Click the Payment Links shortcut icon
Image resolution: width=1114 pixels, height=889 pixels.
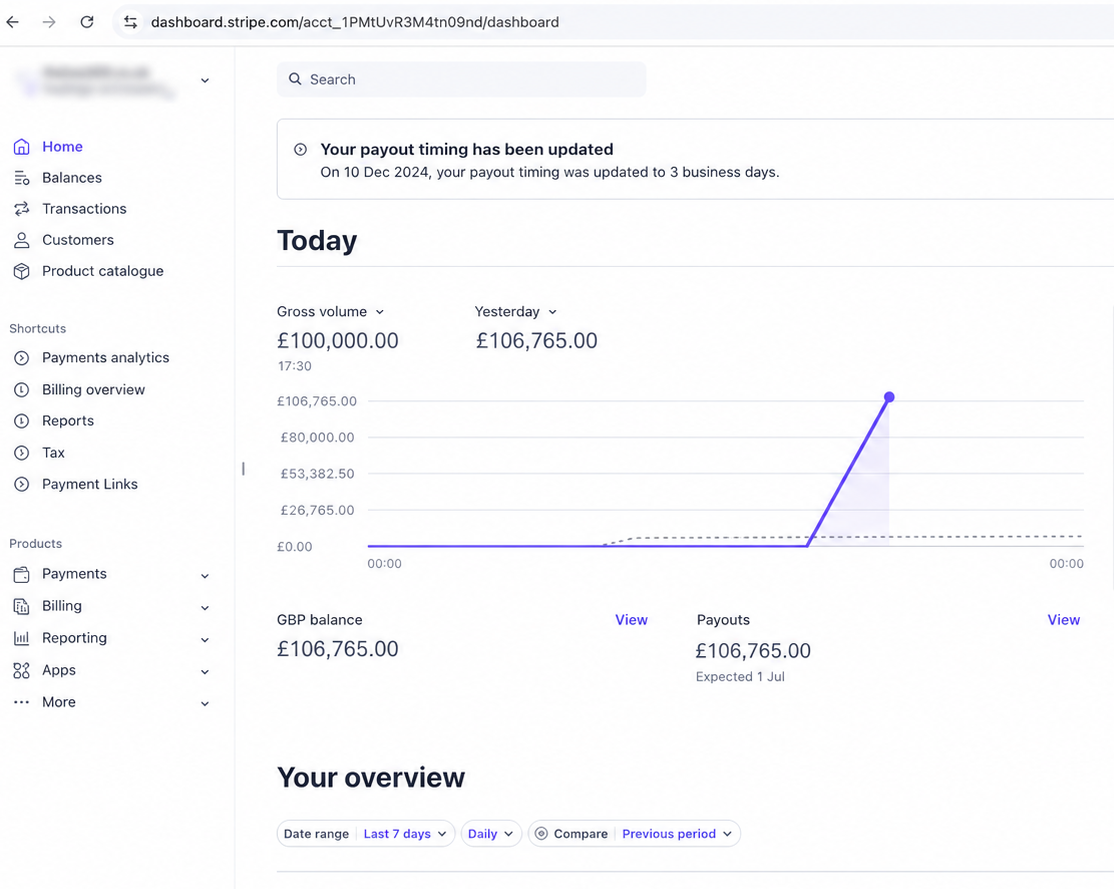click(22, 484)
